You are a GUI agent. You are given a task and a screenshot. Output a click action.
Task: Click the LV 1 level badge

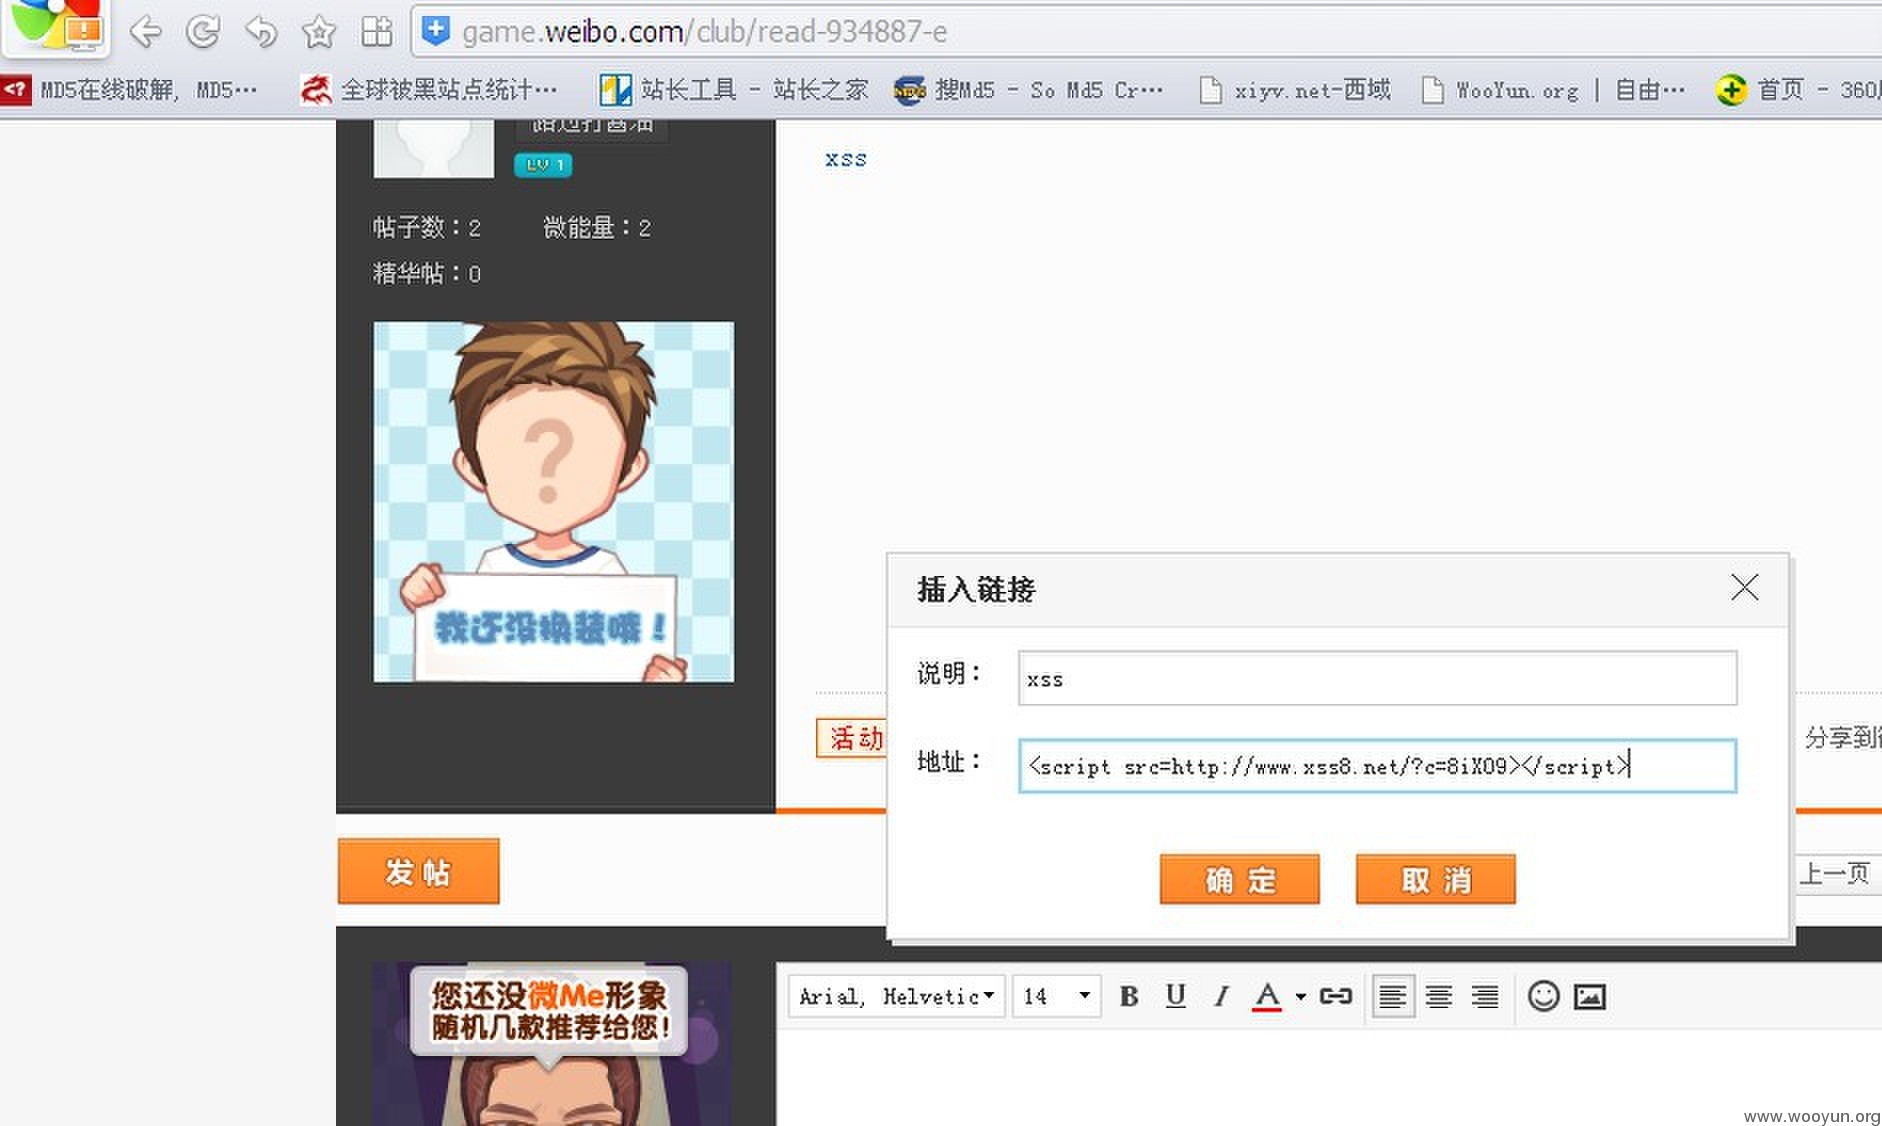[543, 165]
